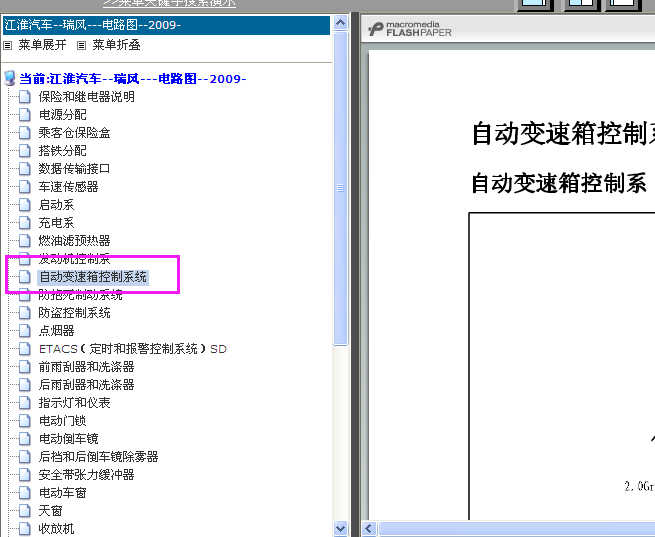Screen dimensions: 655x537
Task: Click page icon next to ETACS entry
Action: click(x=25, y=349)
